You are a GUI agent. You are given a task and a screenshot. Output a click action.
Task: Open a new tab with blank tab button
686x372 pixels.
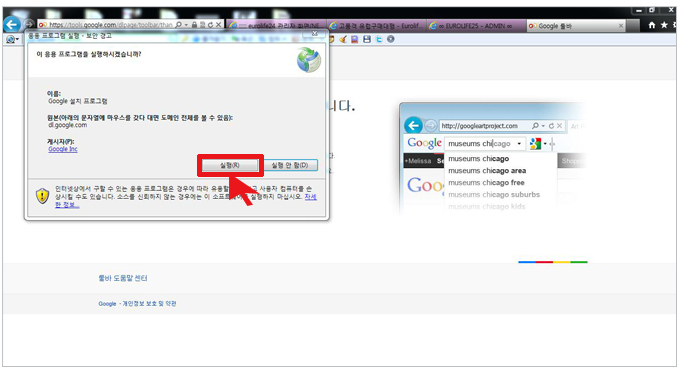[634, 26]
